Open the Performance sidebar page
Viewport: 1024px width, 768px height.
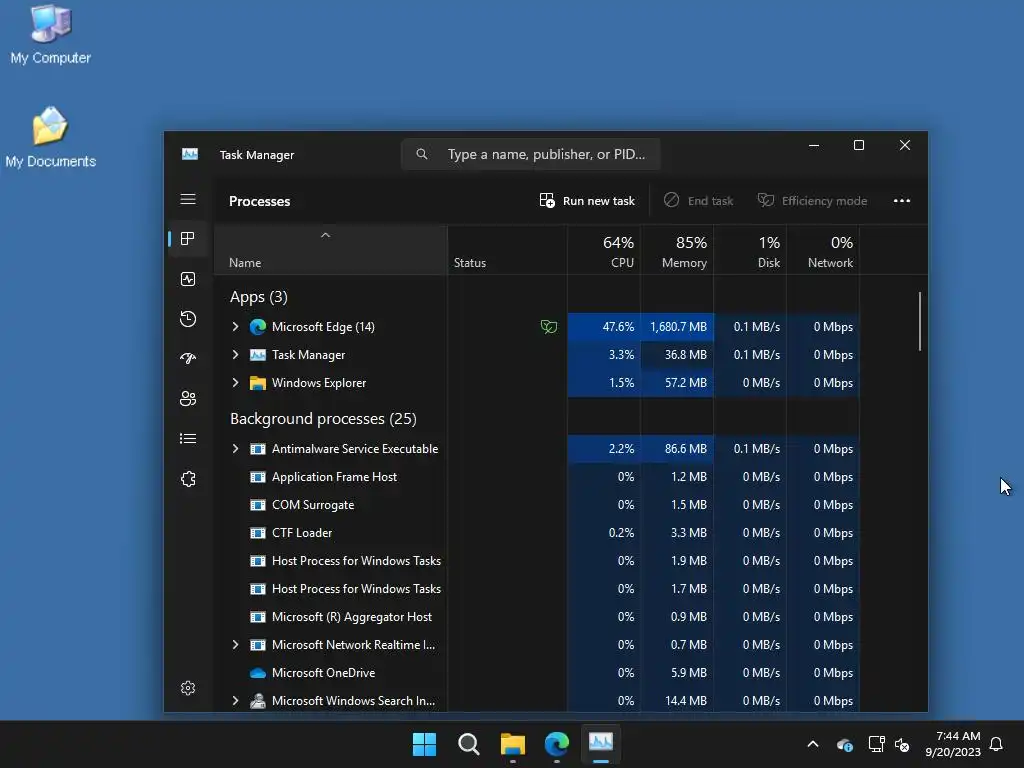coord(188,280)
